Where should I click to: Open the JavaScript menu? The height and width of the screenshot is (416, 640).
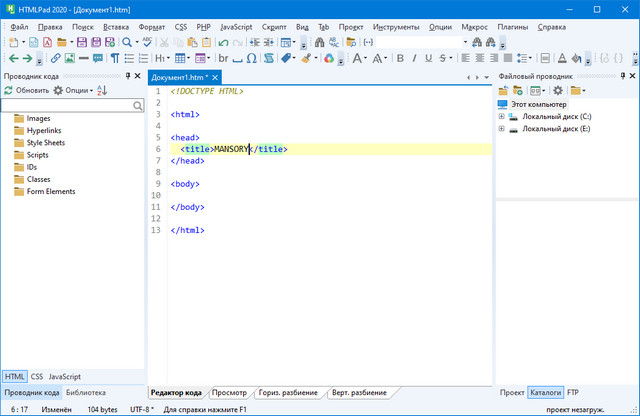click(x=235, y=26)
